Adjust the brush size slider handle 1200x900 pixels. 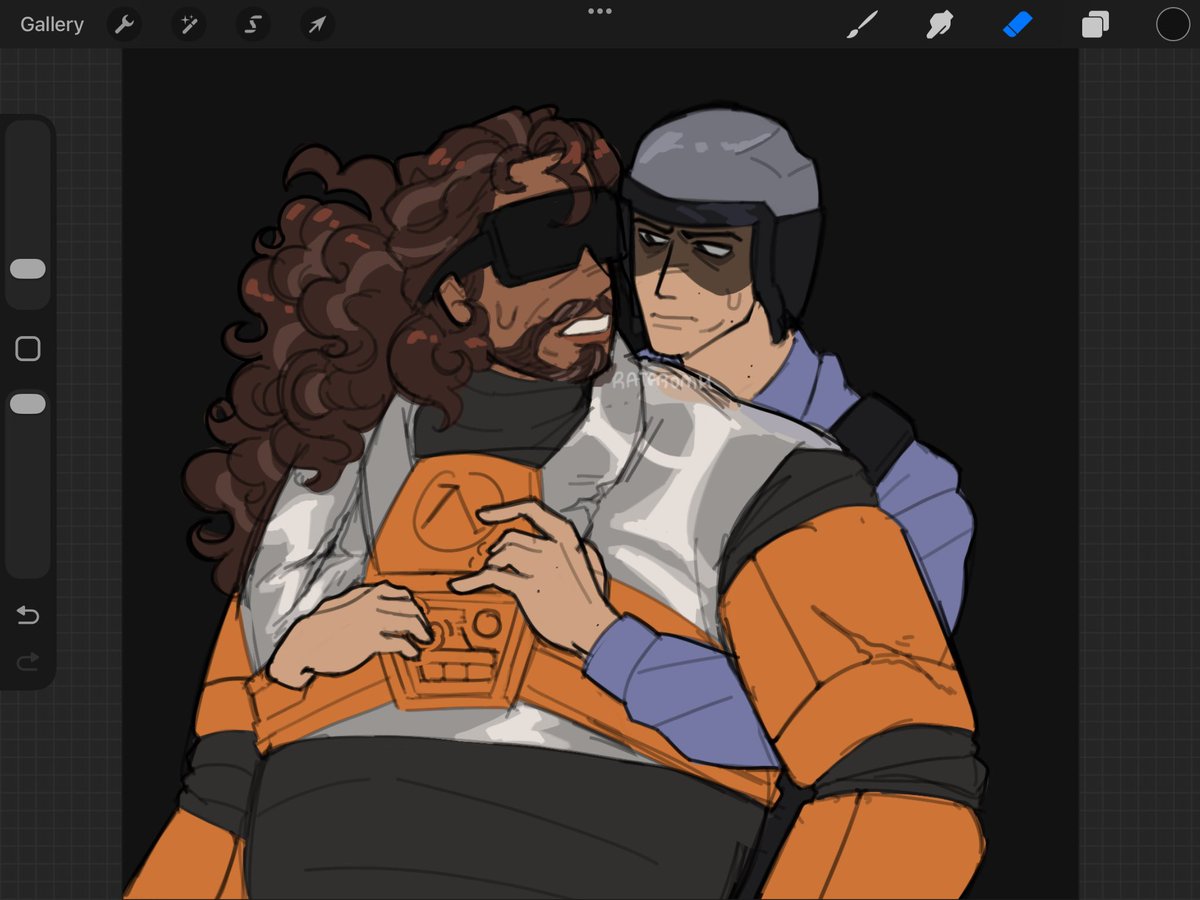point(28,269)
